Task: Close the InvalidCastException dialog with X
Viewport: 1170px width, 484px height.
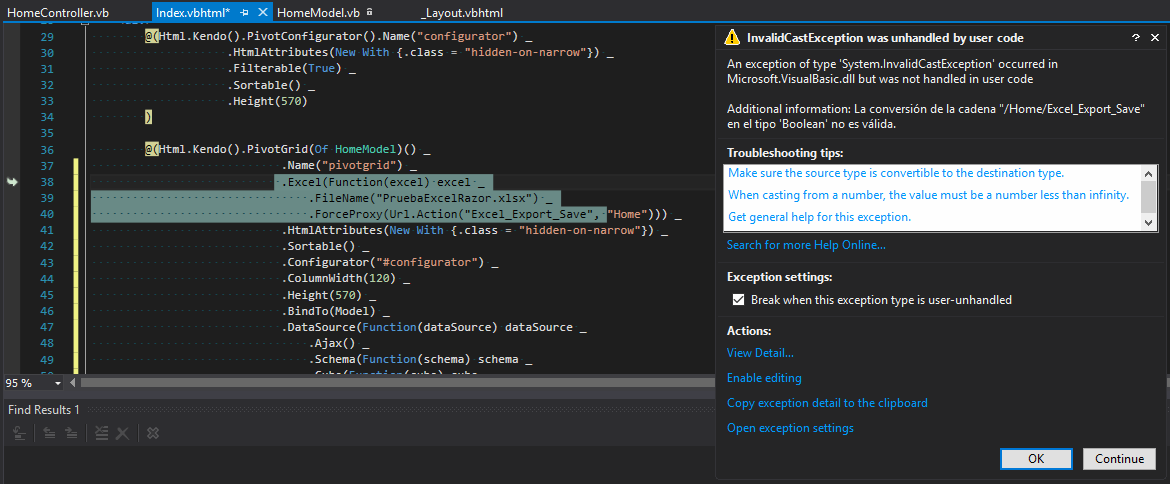Action: click(x=1153, y=37)
